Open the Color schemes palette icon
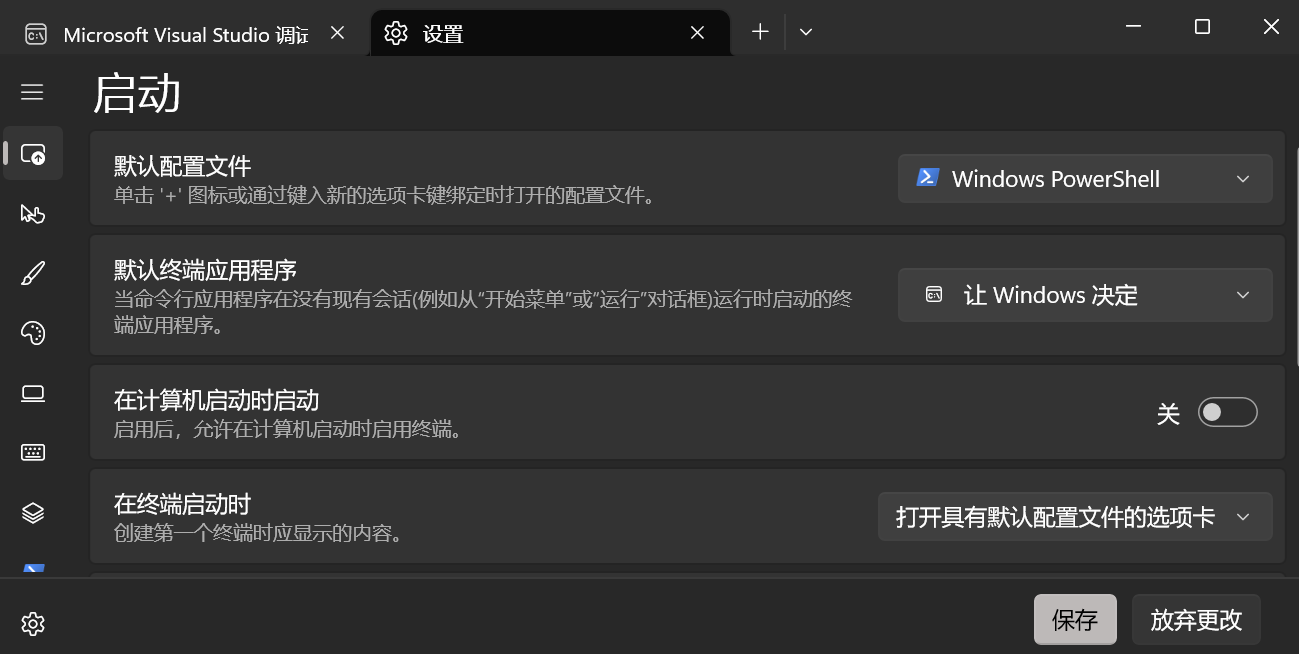This screenshot has width=1299, height=654. (33, 333)
